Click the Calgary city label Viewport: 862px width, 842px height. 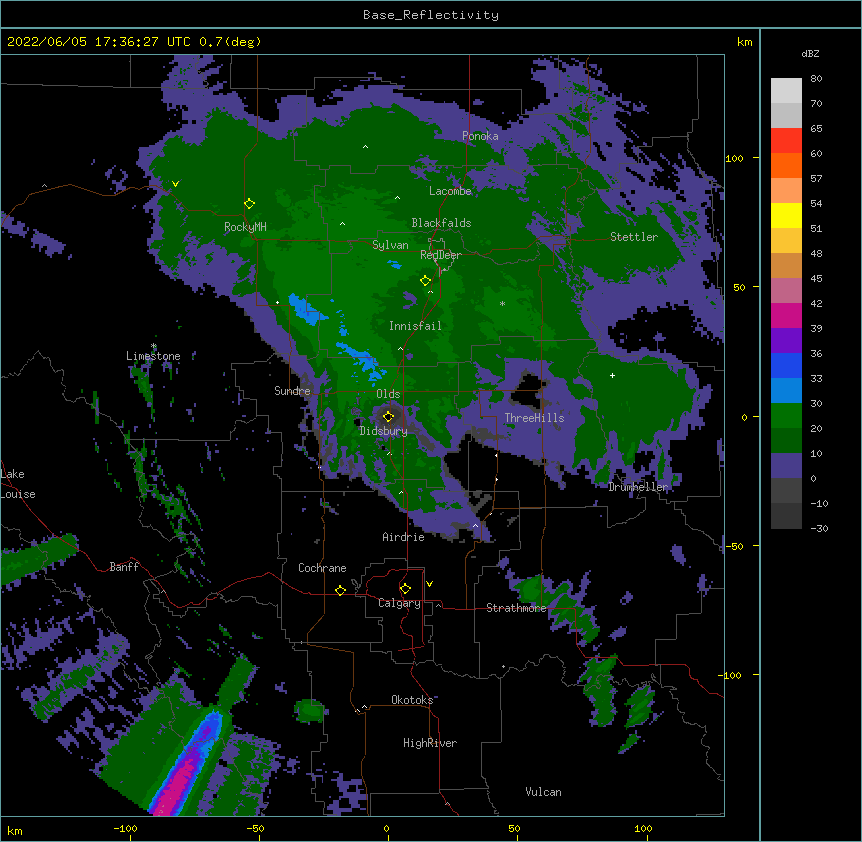click(x=399, y=603)
